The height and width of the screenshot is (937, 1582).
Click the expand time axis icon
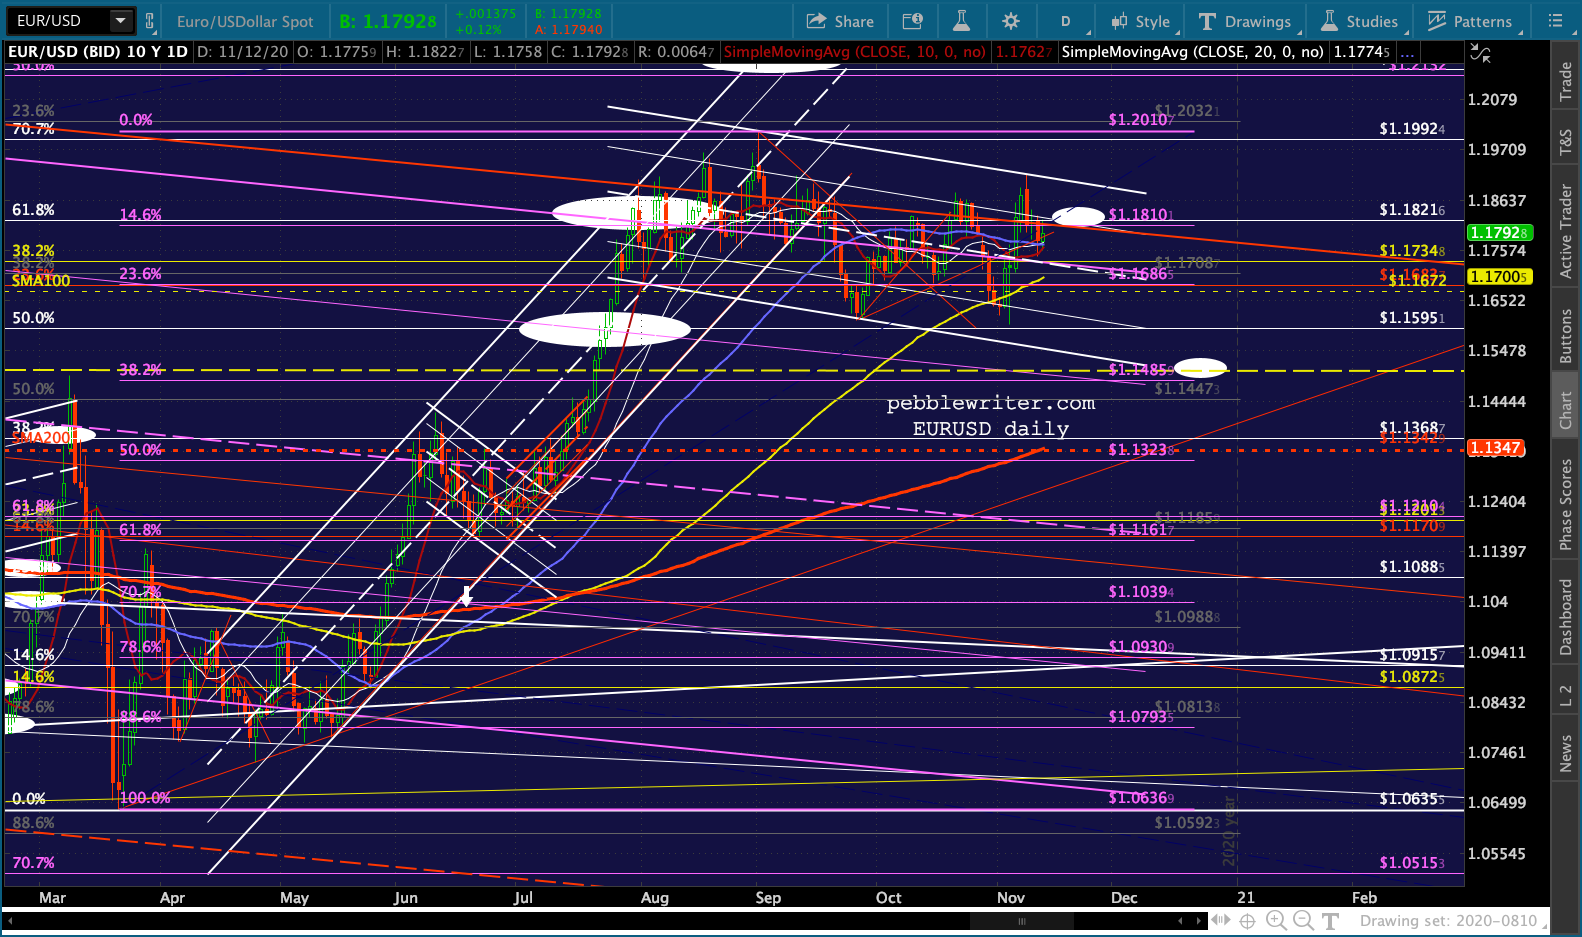[x=1221, y=921]
